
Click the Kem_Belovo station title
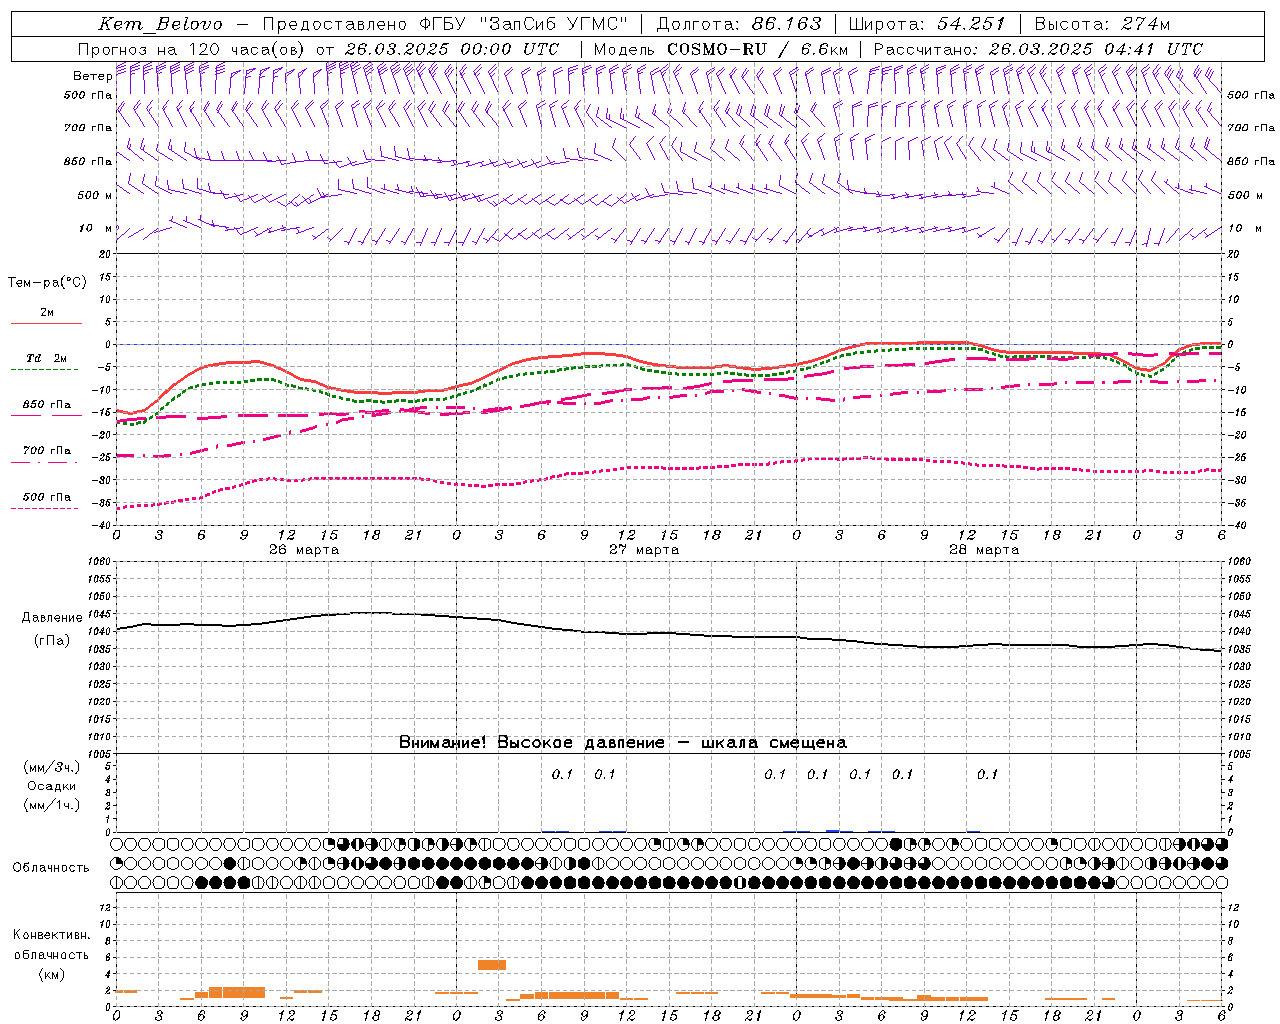pyautogui.click(x=160, y=24)
